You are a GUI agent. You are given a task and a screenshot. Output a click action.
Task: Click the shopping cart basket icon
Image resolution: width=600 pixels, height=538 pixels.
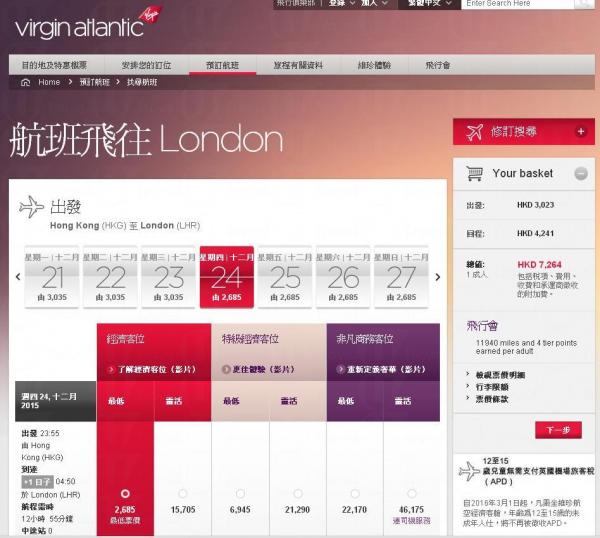pyautogui.click(x=475, y=174)
